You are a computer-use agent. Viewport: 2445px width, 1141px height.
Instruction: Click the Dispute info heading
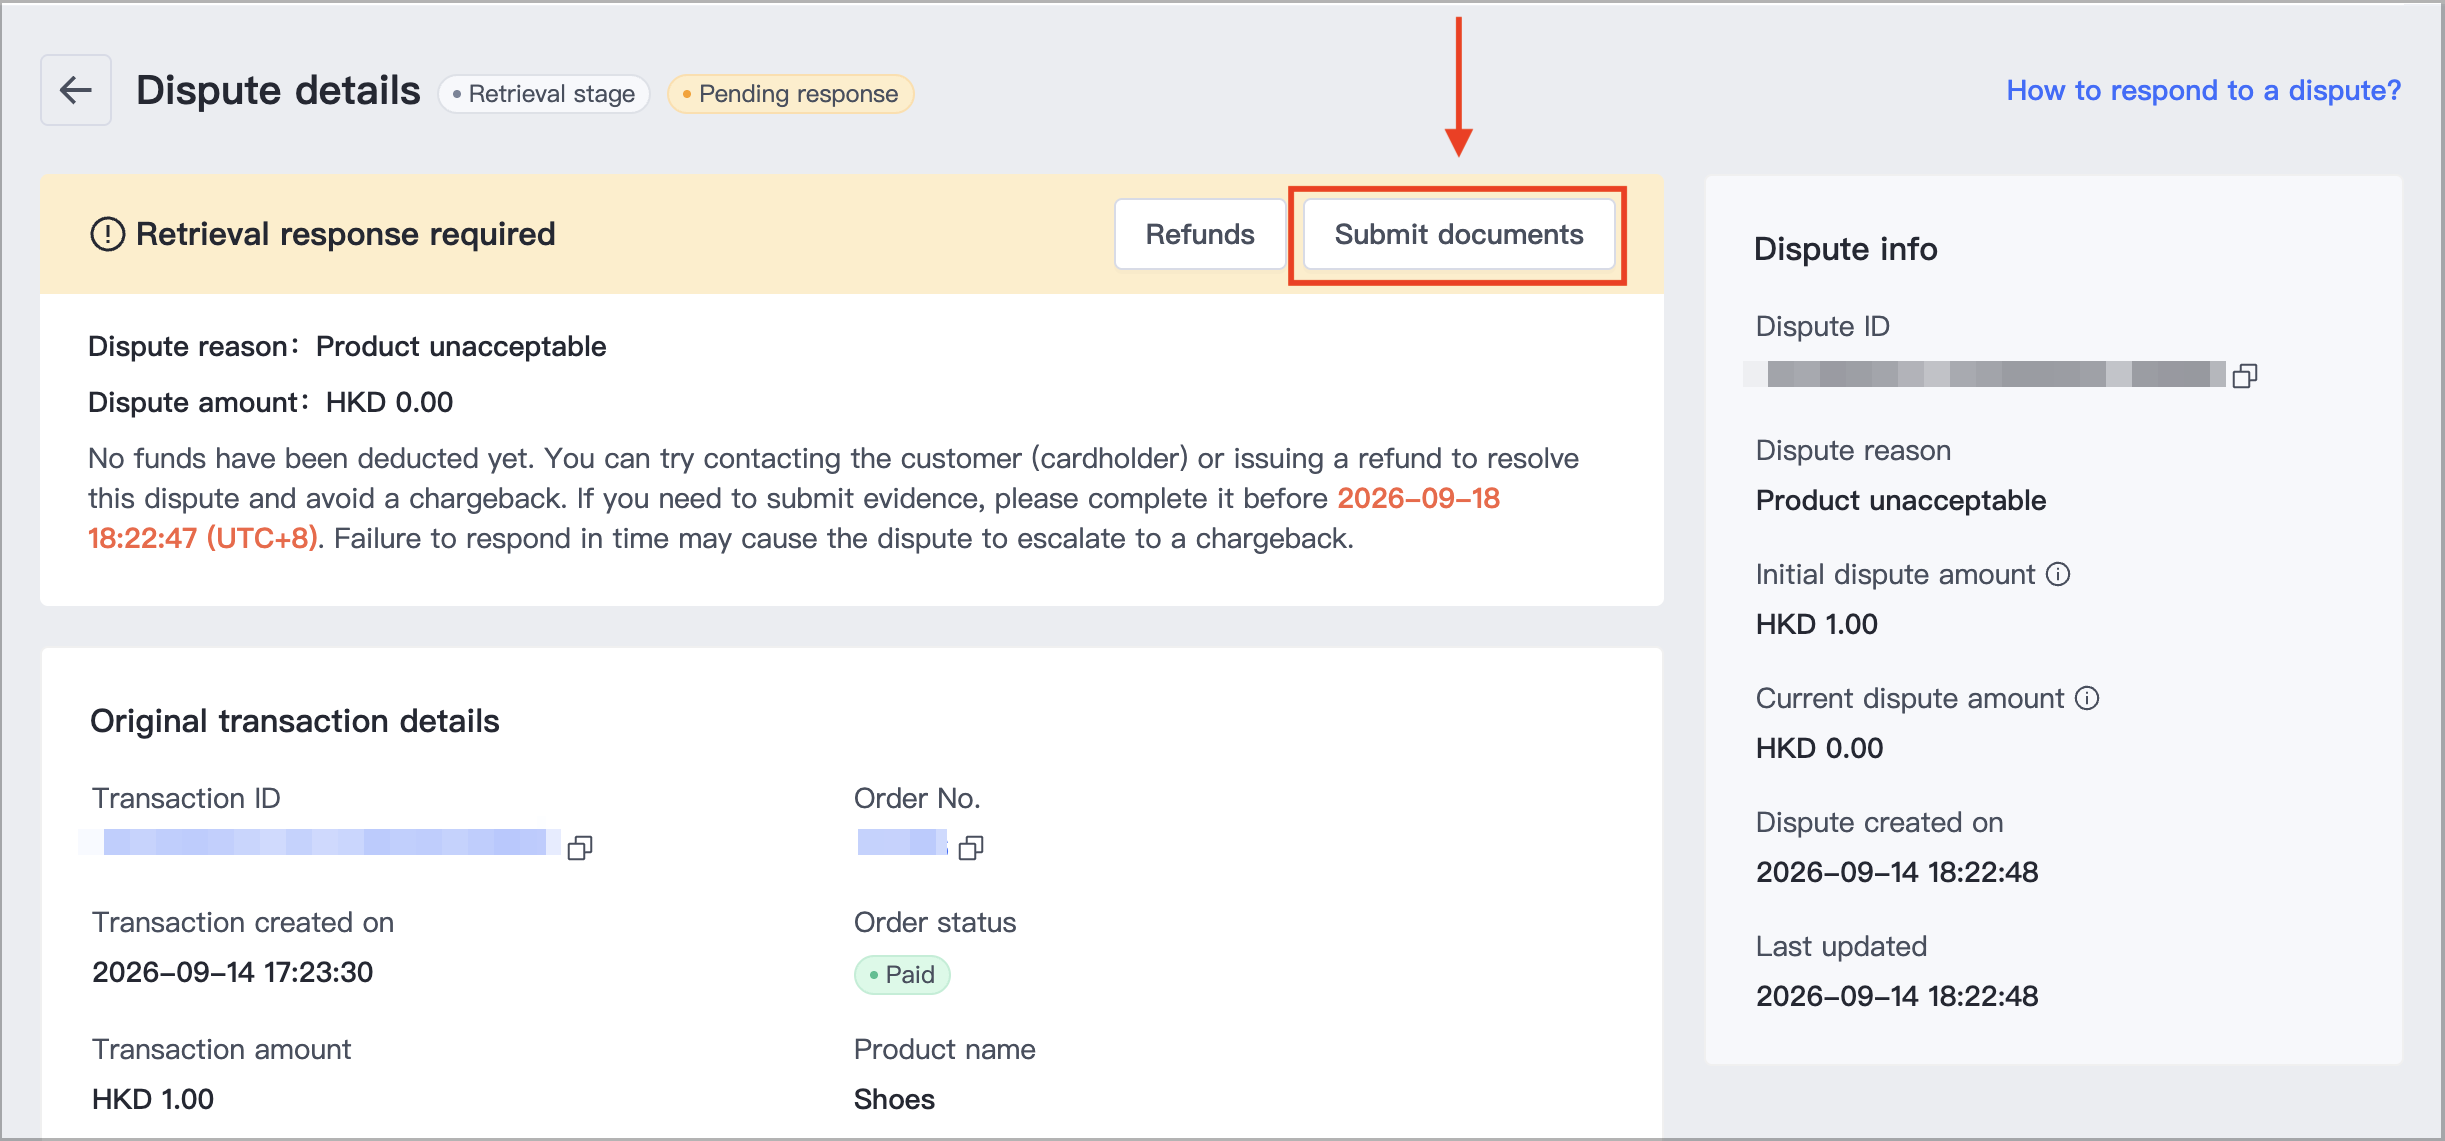pyautogui.click(x=1846, y=249)
